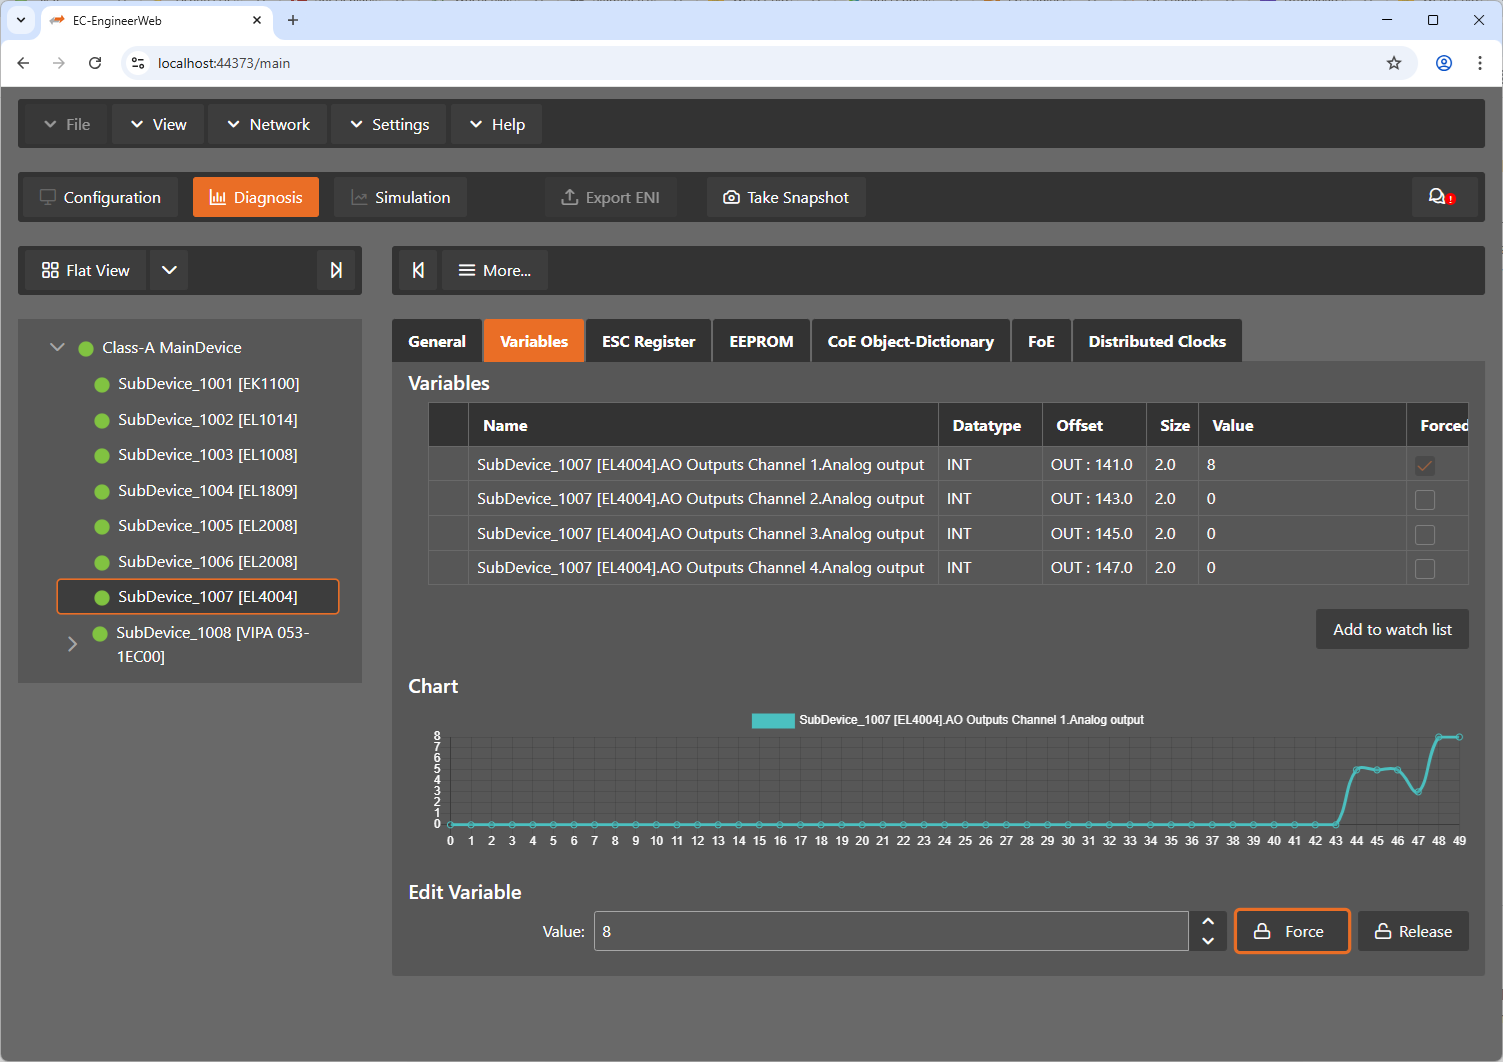Image resolution: width=1503 pixels, height=1062 pixels.
Task: Click the Configuration mode button
Action: pyautogui.click(x=101, y=197)
